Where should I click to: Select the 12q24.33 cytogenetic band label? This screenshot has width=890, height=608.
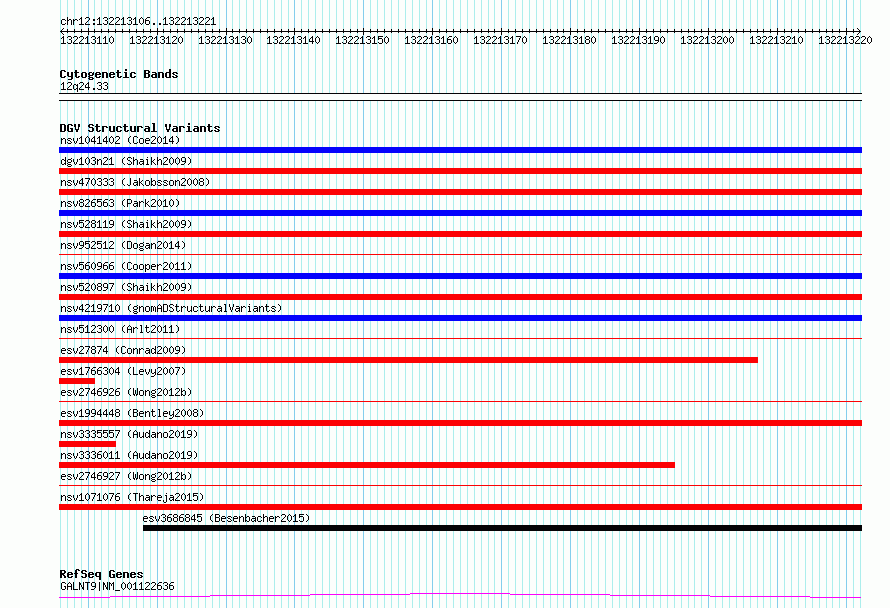point(84,86)
